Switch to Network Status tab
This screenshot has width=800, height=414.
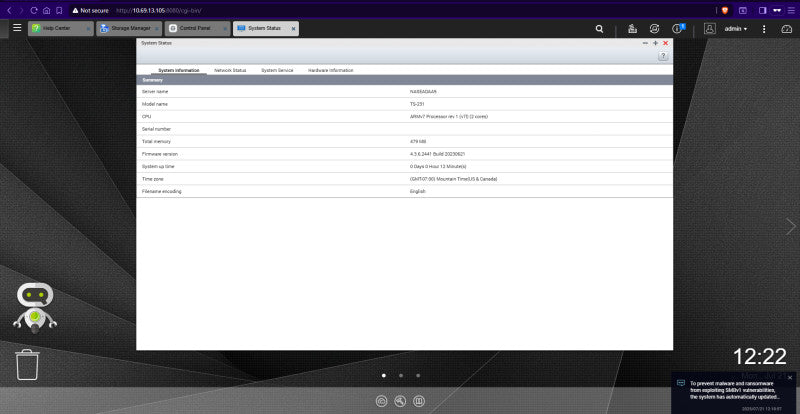pos(230,70)
